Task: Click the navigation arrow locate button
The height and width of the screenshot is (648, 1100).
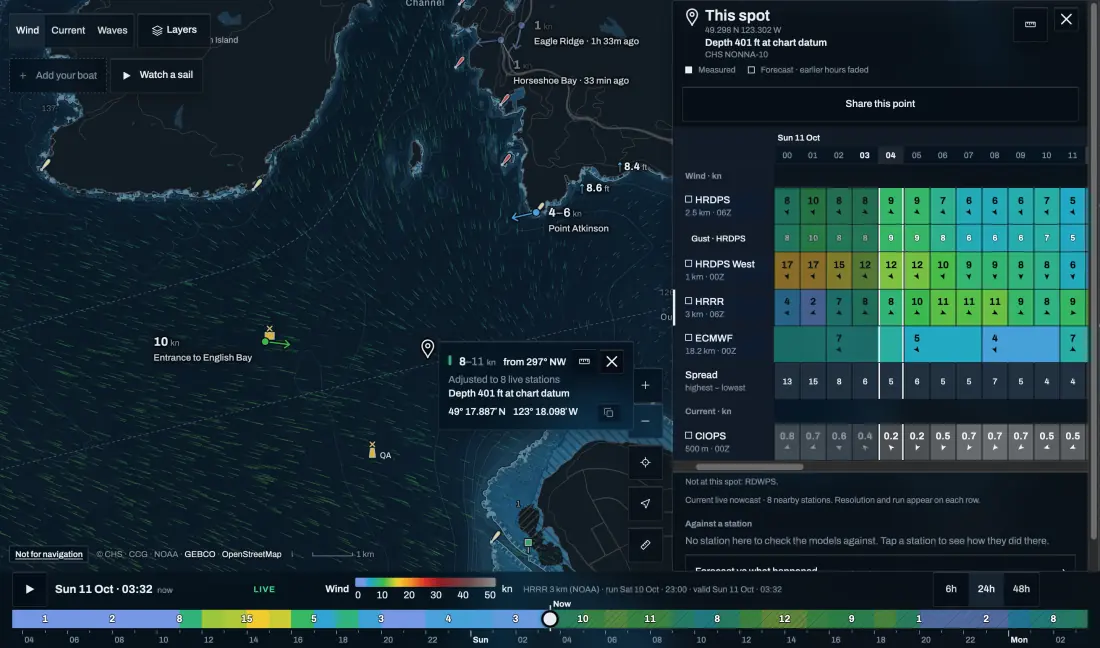Action: pos(645,504)
